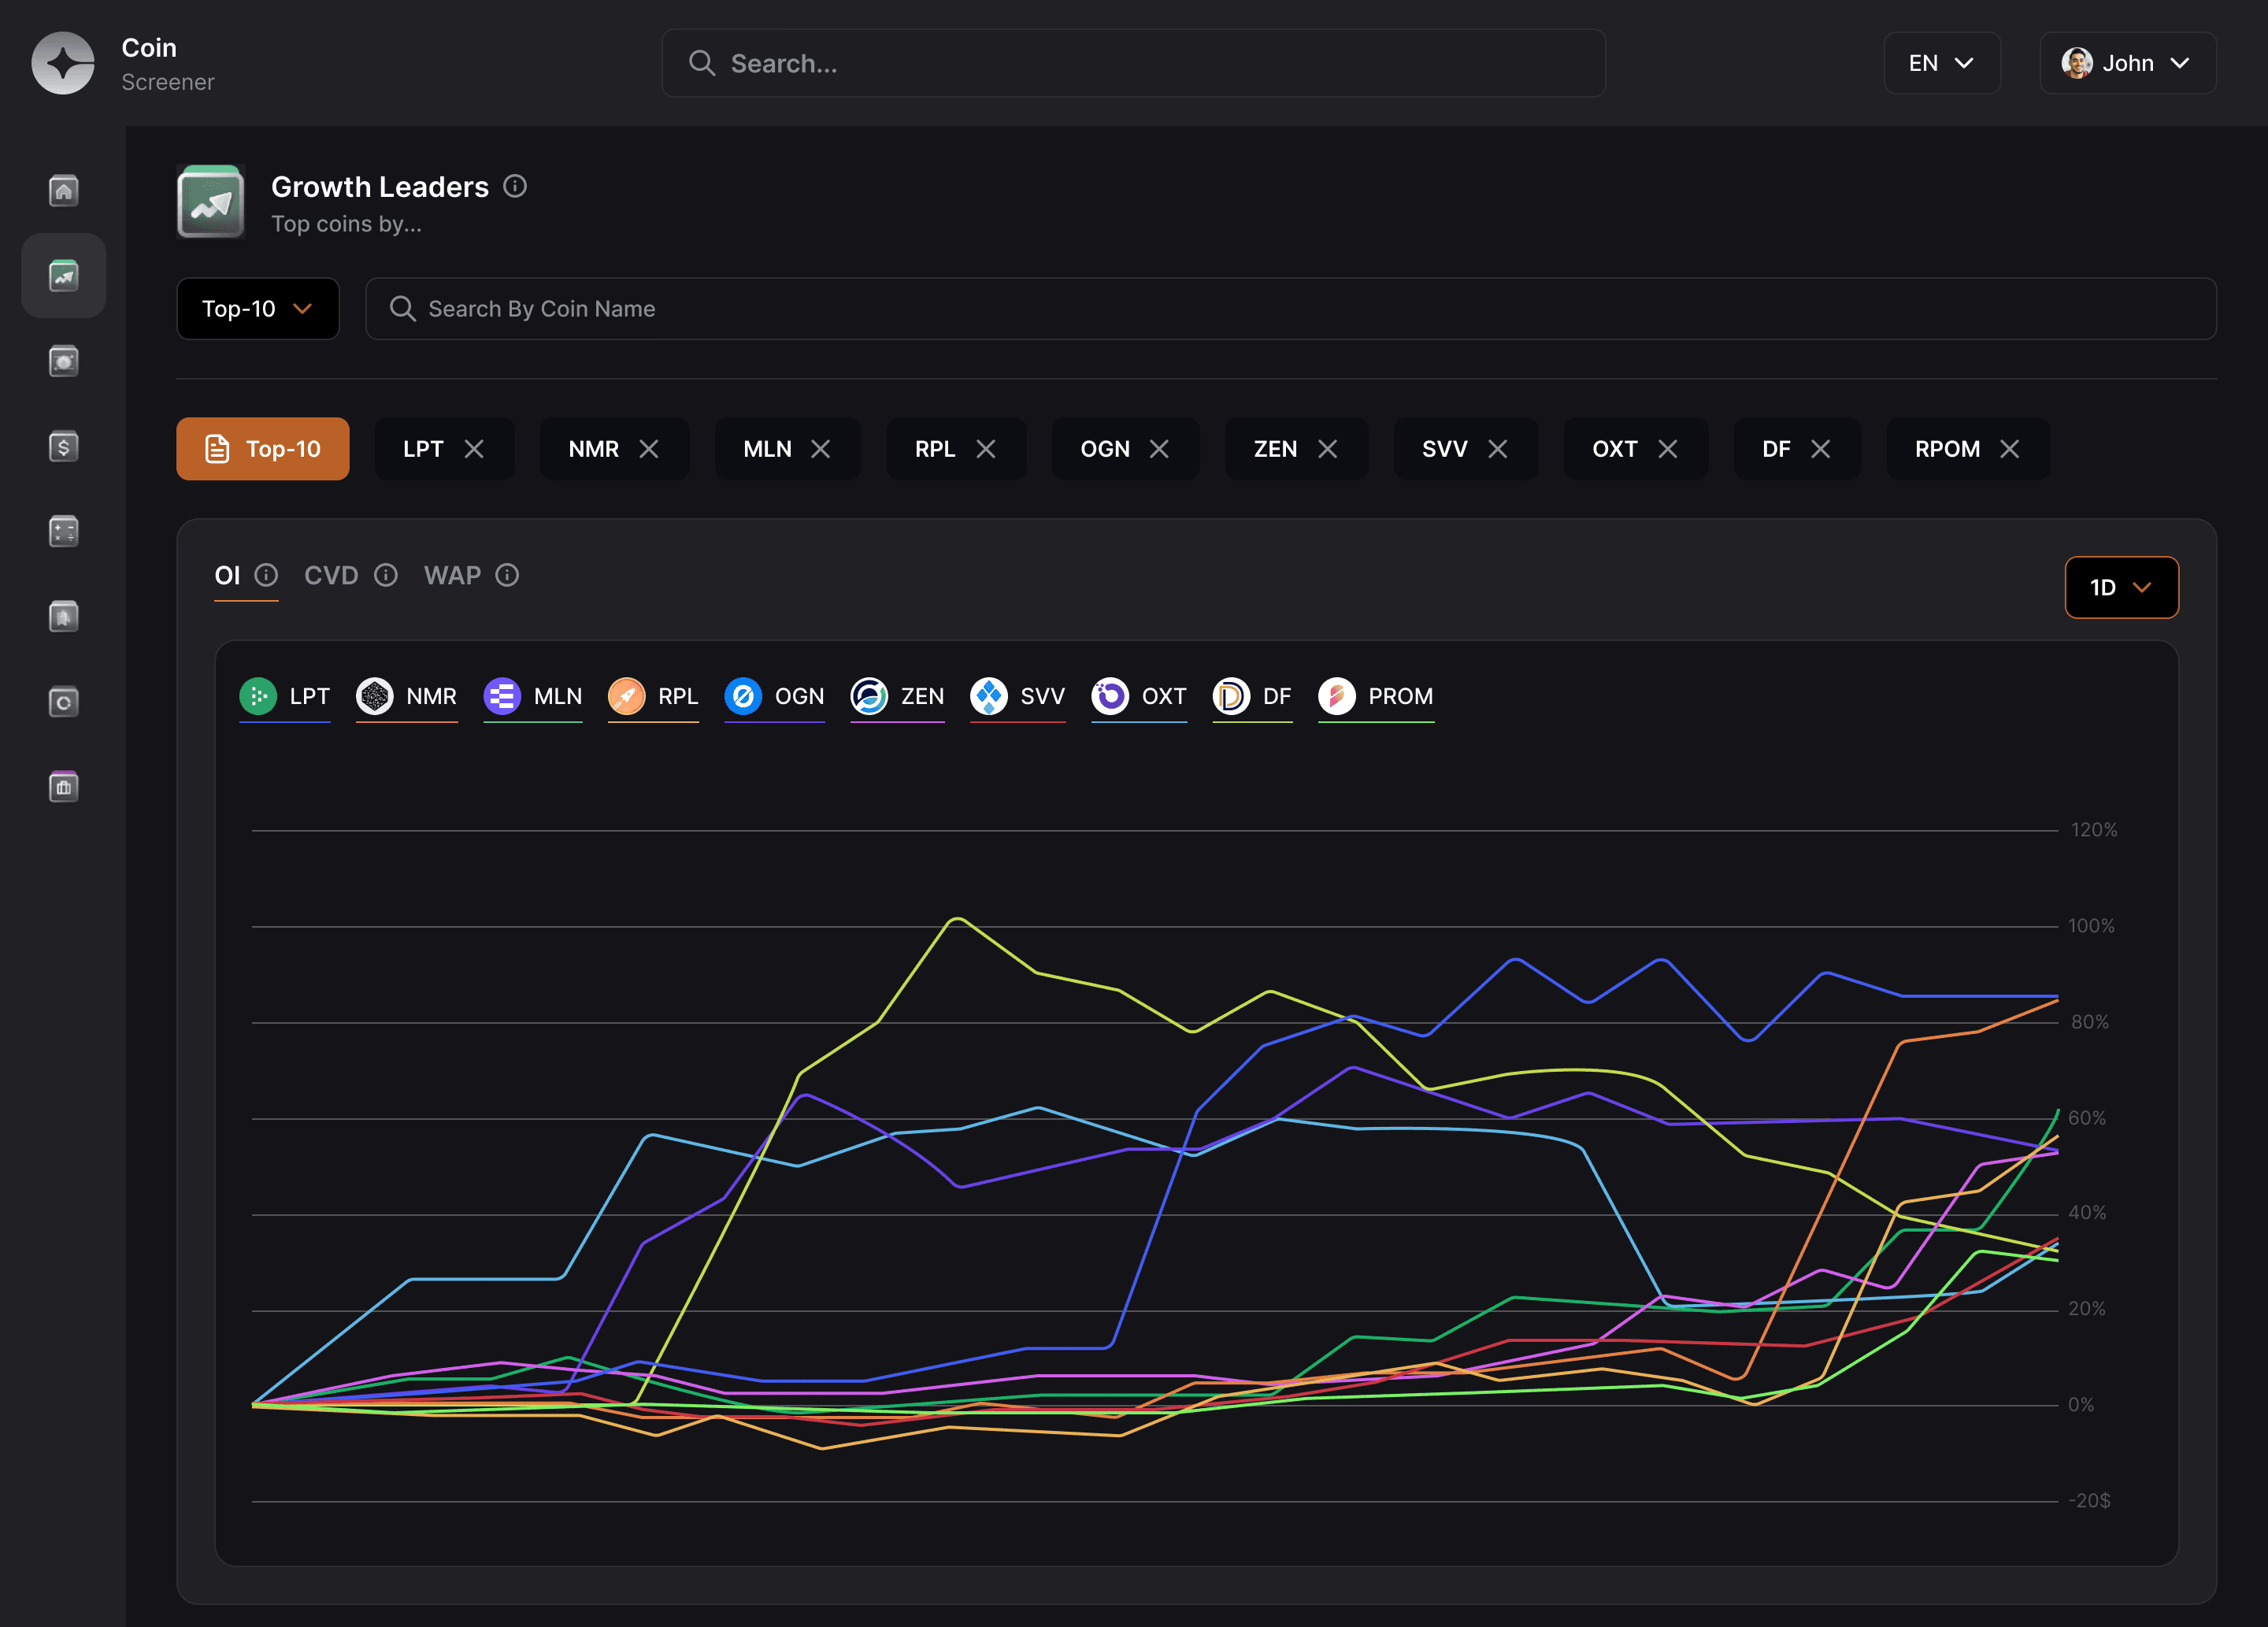This screenshot has height=1627, width=2268.
Task: Open the bookmark sidebar icon
Action: pos(63,616)
